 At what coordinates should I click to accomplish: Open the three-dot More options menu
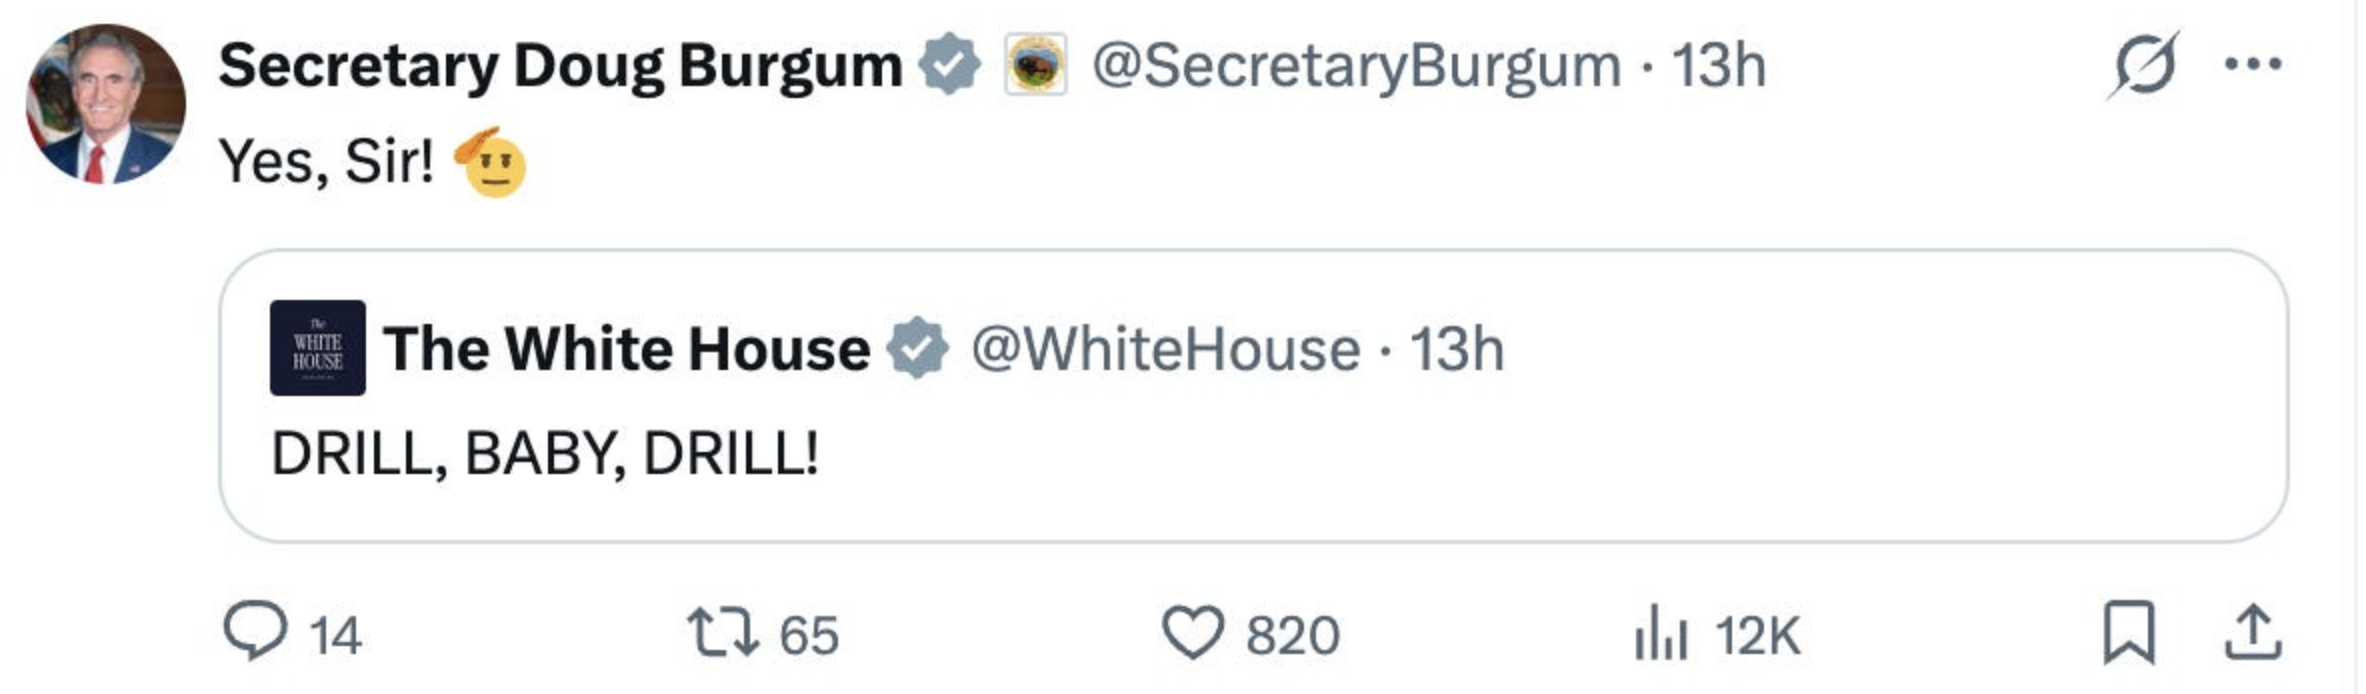pos(2252,66)
